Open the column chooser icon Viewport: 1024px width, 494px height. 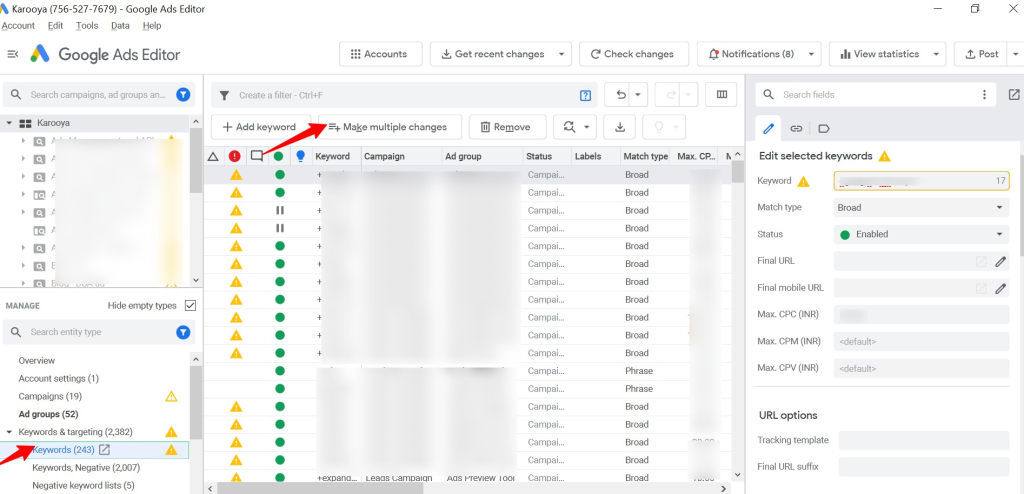tap(722, 95)
